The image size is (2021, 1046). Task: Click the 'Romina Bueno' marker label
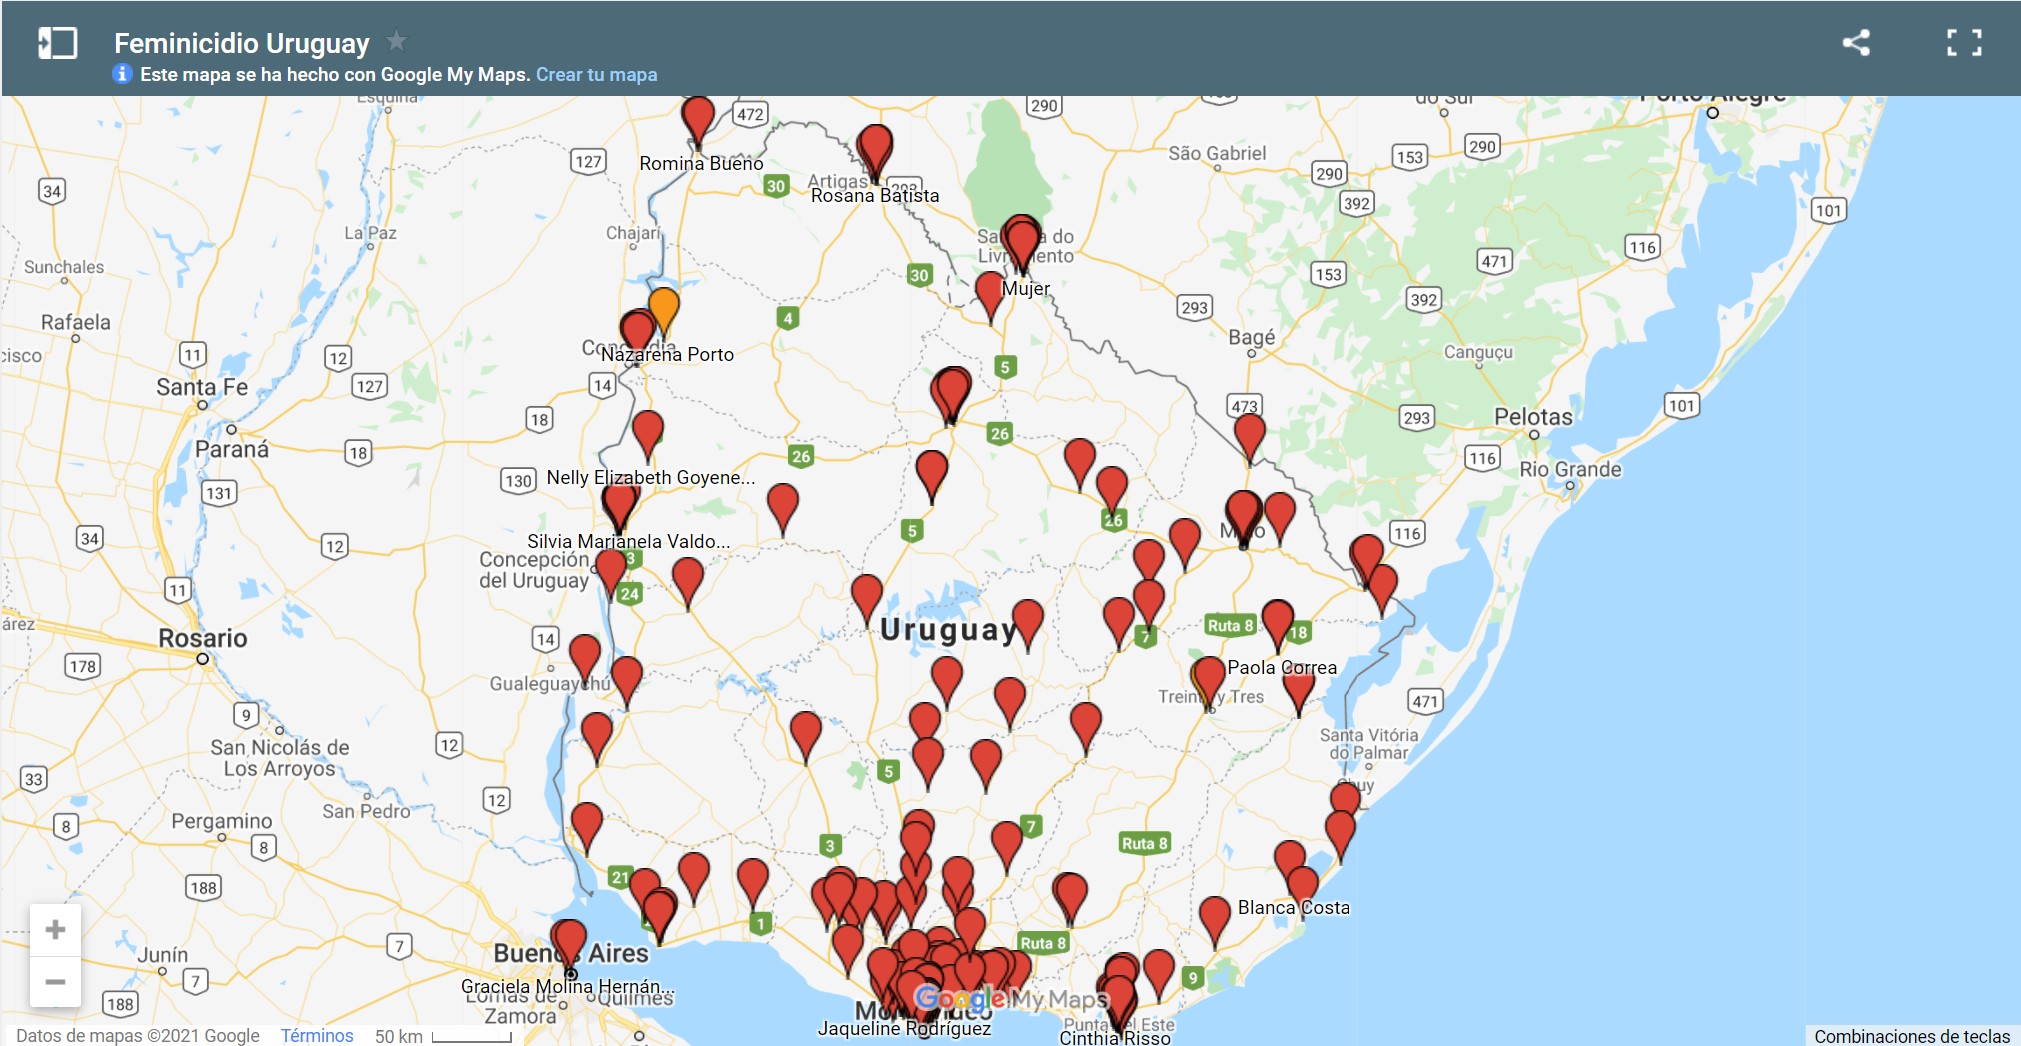(701, 163)
